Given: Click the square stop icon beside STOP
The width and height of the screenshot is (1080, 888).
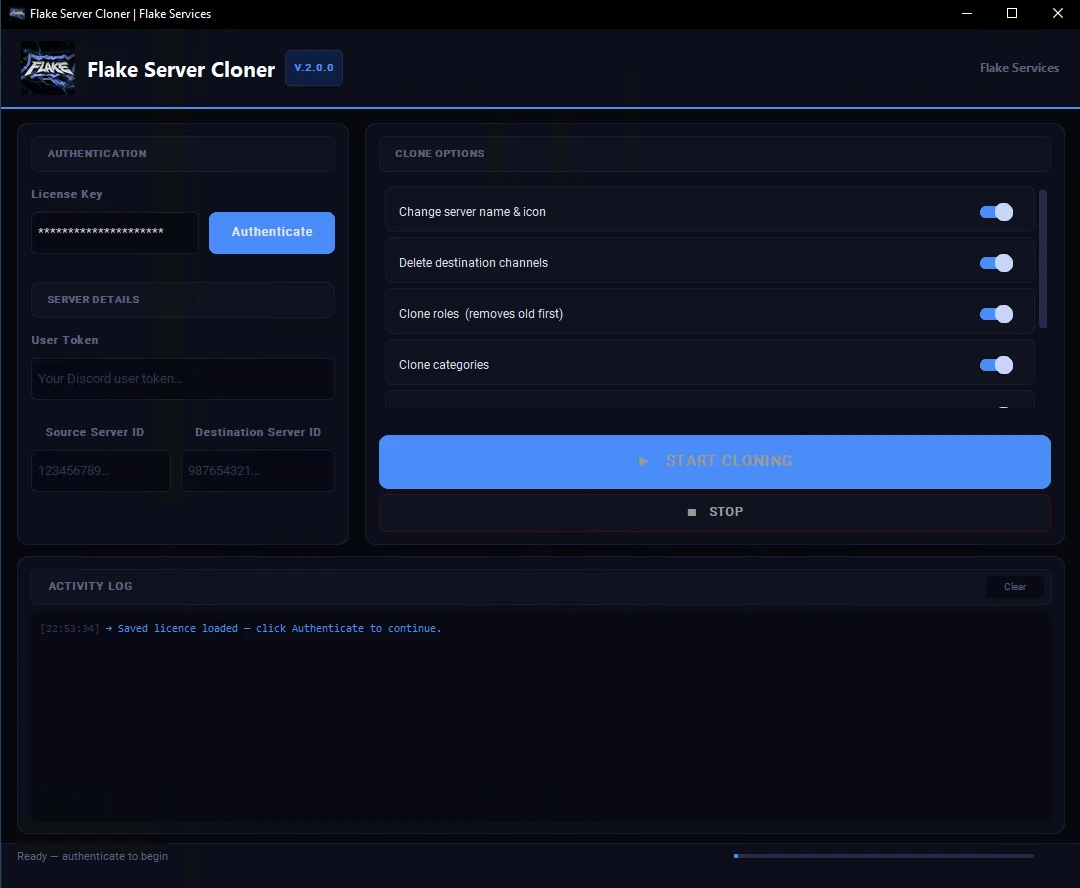Looking at the screenshot, I should (x=692, y=512).
